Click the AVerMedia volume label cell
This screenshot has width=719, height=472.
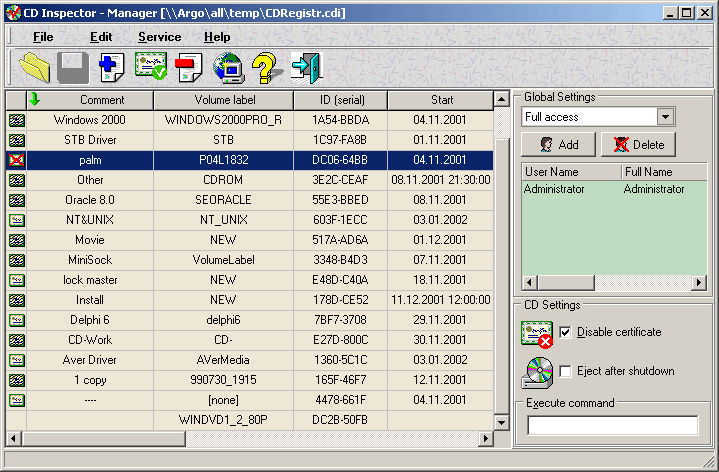tap(223, 360)
